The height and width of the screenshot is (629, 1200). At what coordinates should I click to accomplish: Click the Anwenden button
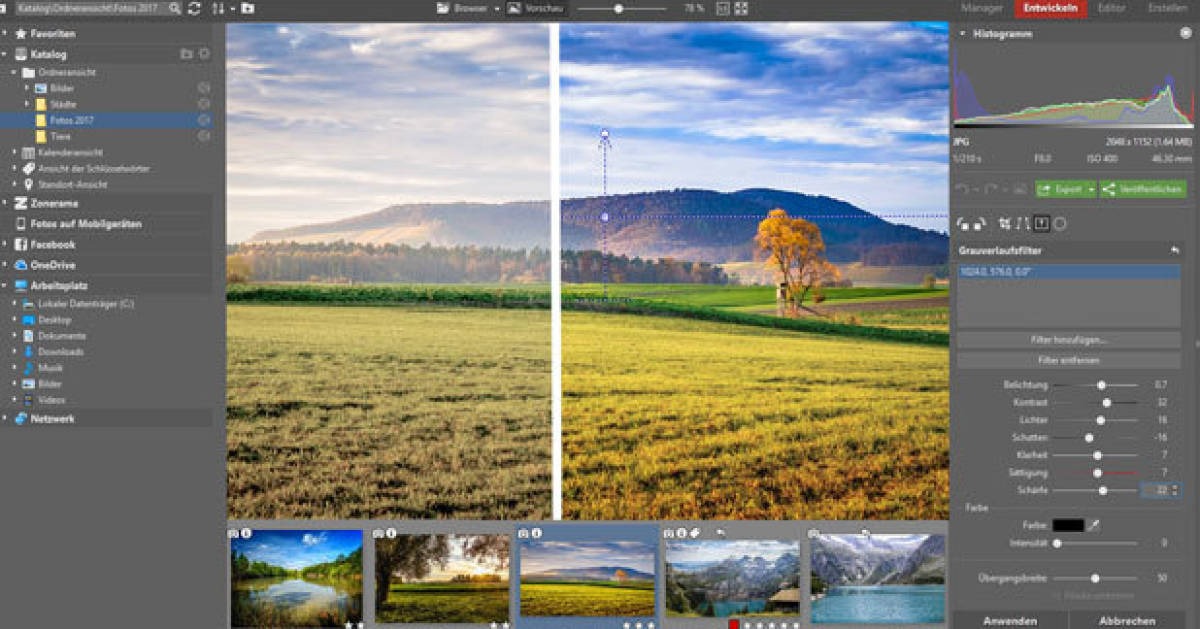pyautogui.click(x=1013, y=618)
